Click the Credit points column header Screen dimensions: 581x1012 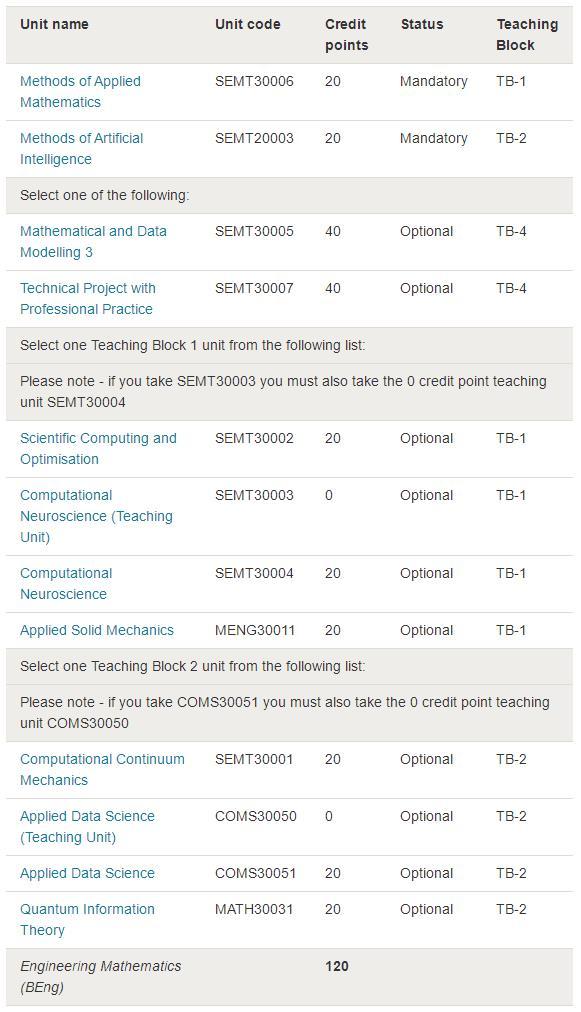[x=347, y=35]
